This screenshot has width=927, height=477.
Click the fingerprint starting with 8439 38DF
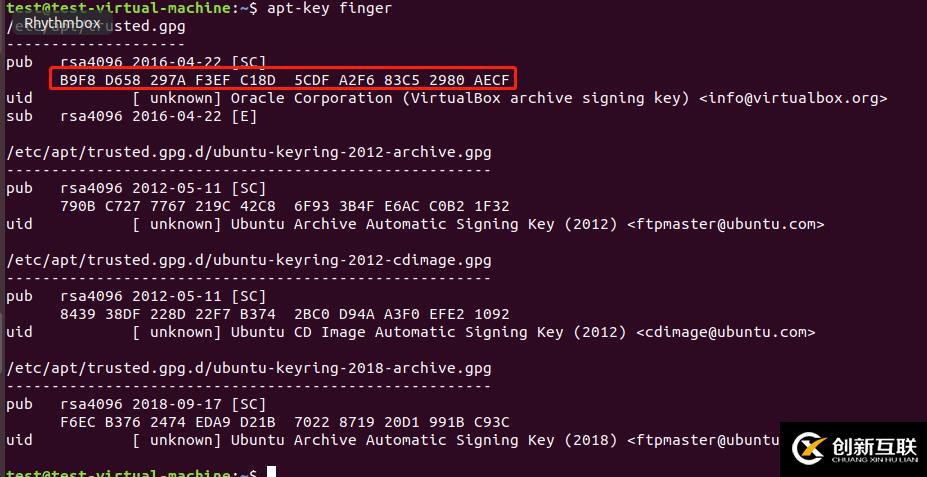[x=285, y=314]
